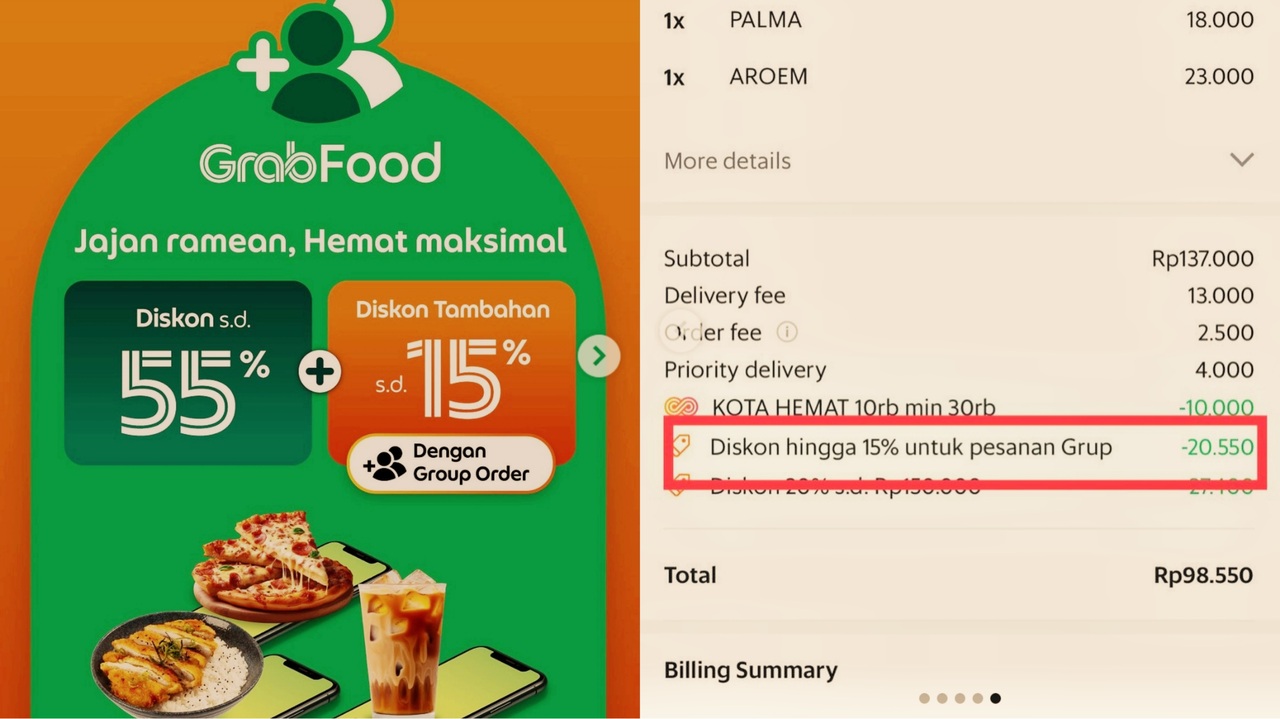Select the last carousel page dot
This screenshot has width=1280, height=719.
point(995,698)
